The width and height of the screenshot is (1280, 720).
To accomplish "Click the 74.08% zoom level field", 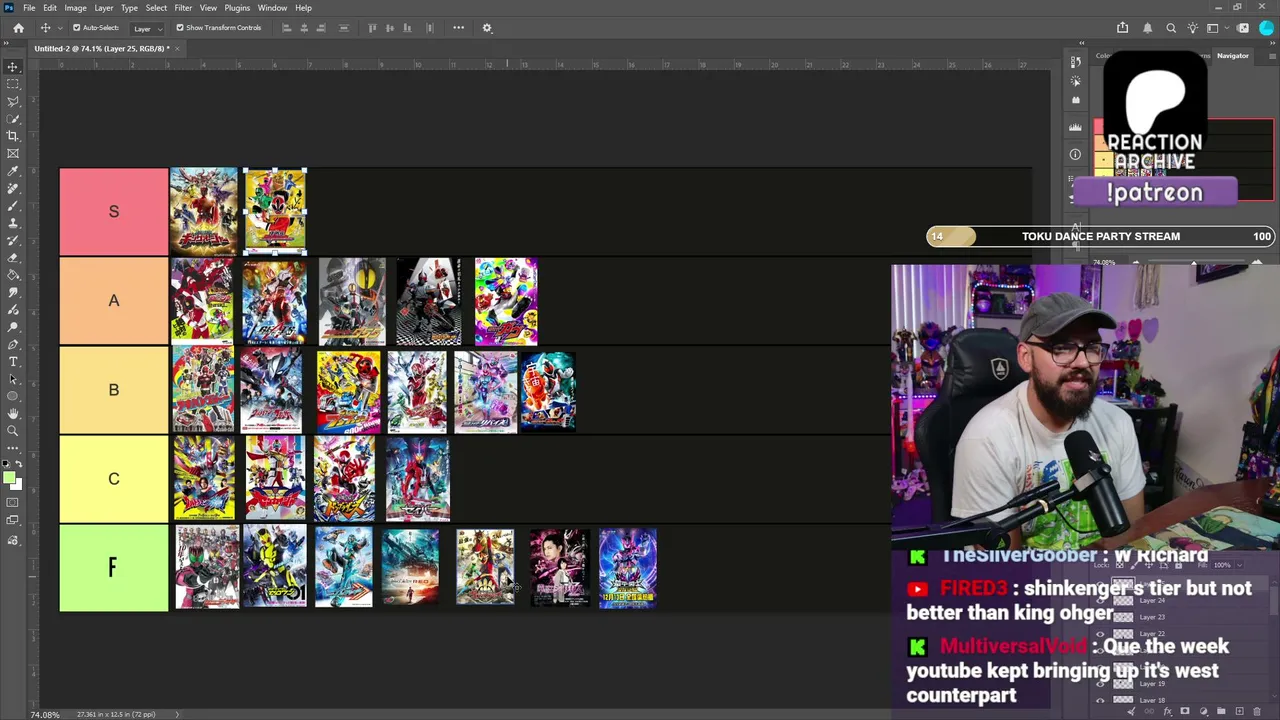I will coord(44,714).
